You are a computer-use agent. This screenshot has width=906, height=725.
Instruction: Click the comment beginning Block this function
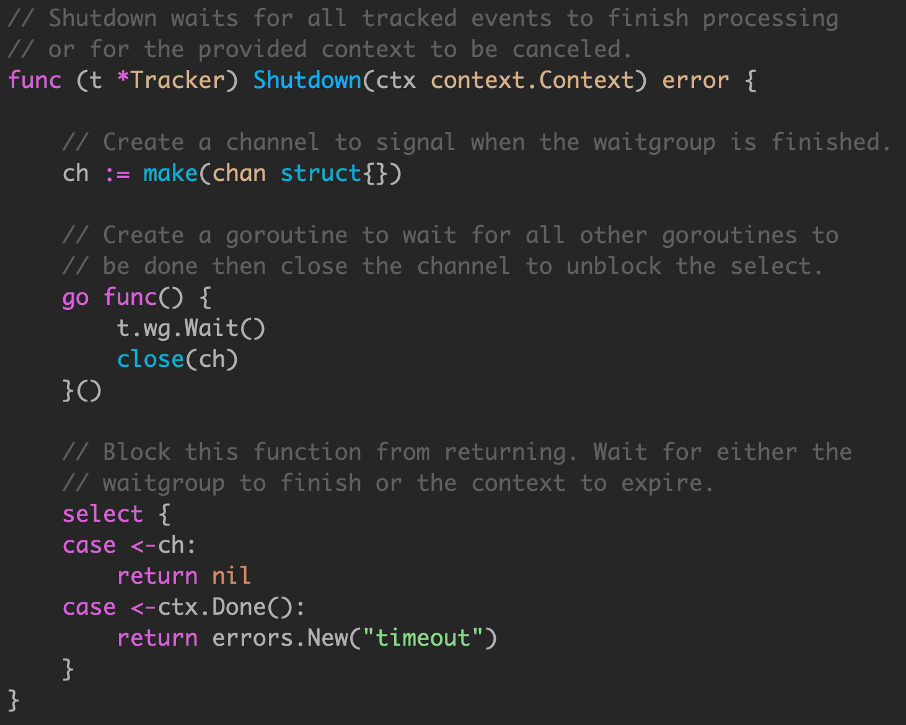point(457,452)
